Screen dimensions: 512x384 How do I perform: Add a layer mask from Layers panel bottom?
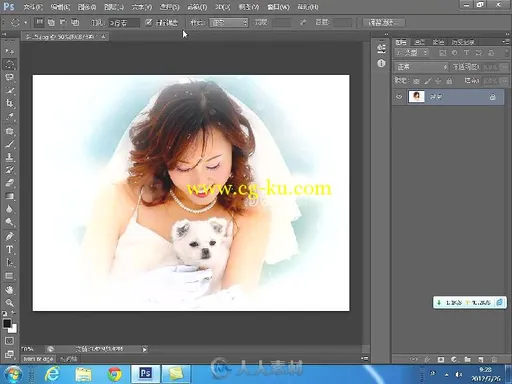point(441,359)
